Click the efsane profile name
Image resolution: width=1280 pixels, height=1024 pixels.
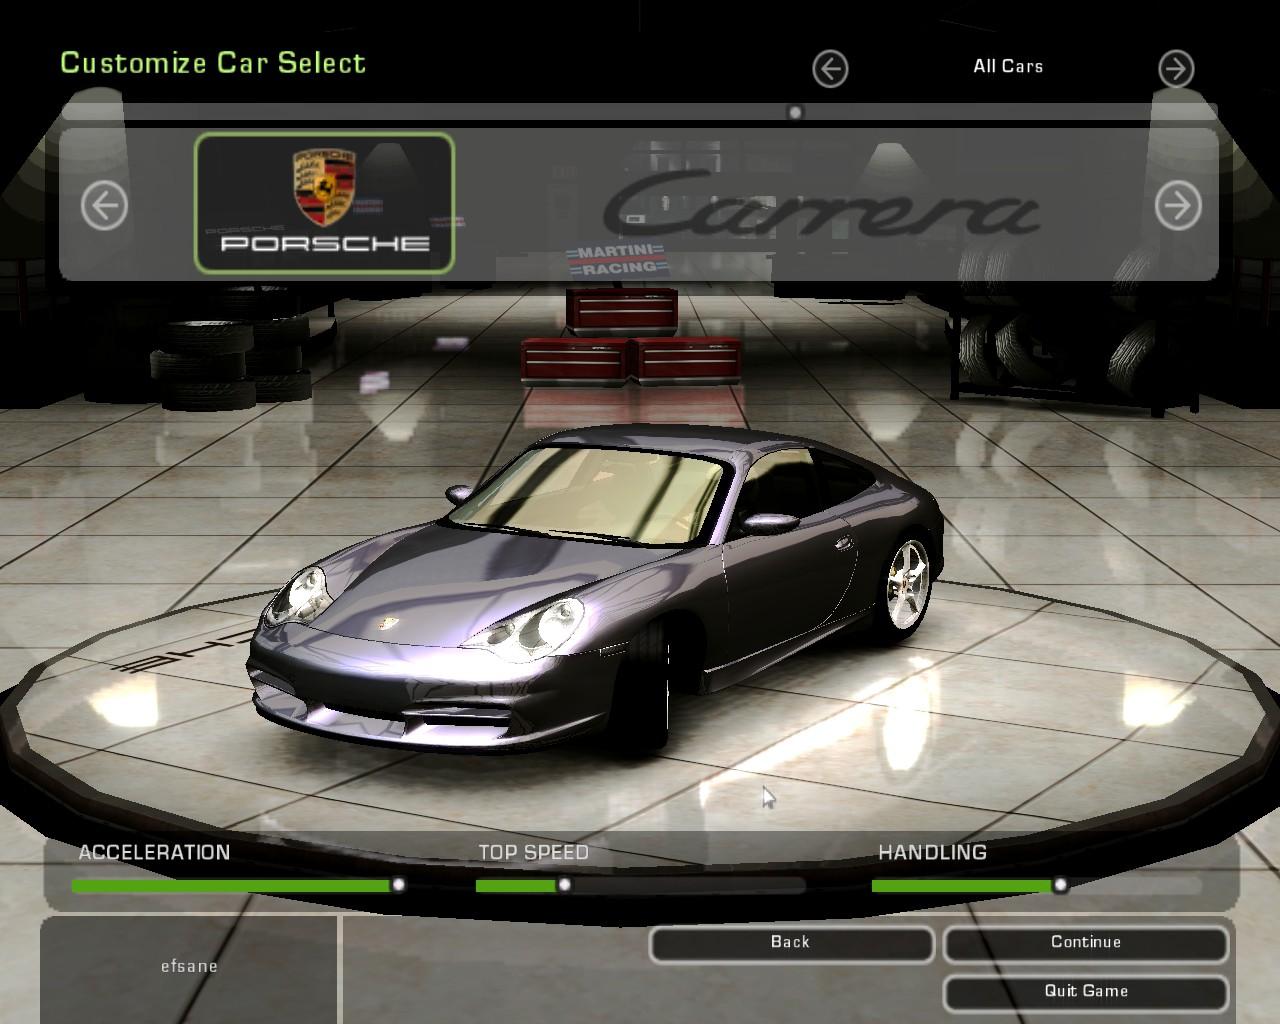pyautogui.click(x=189, y=967)
